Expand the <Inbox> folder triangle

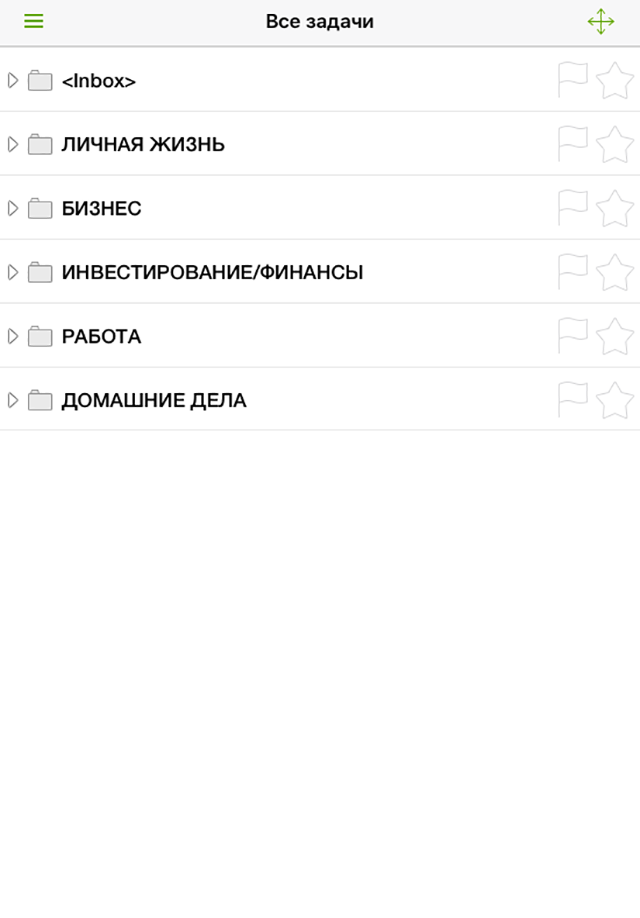click(x=13, y=80)
